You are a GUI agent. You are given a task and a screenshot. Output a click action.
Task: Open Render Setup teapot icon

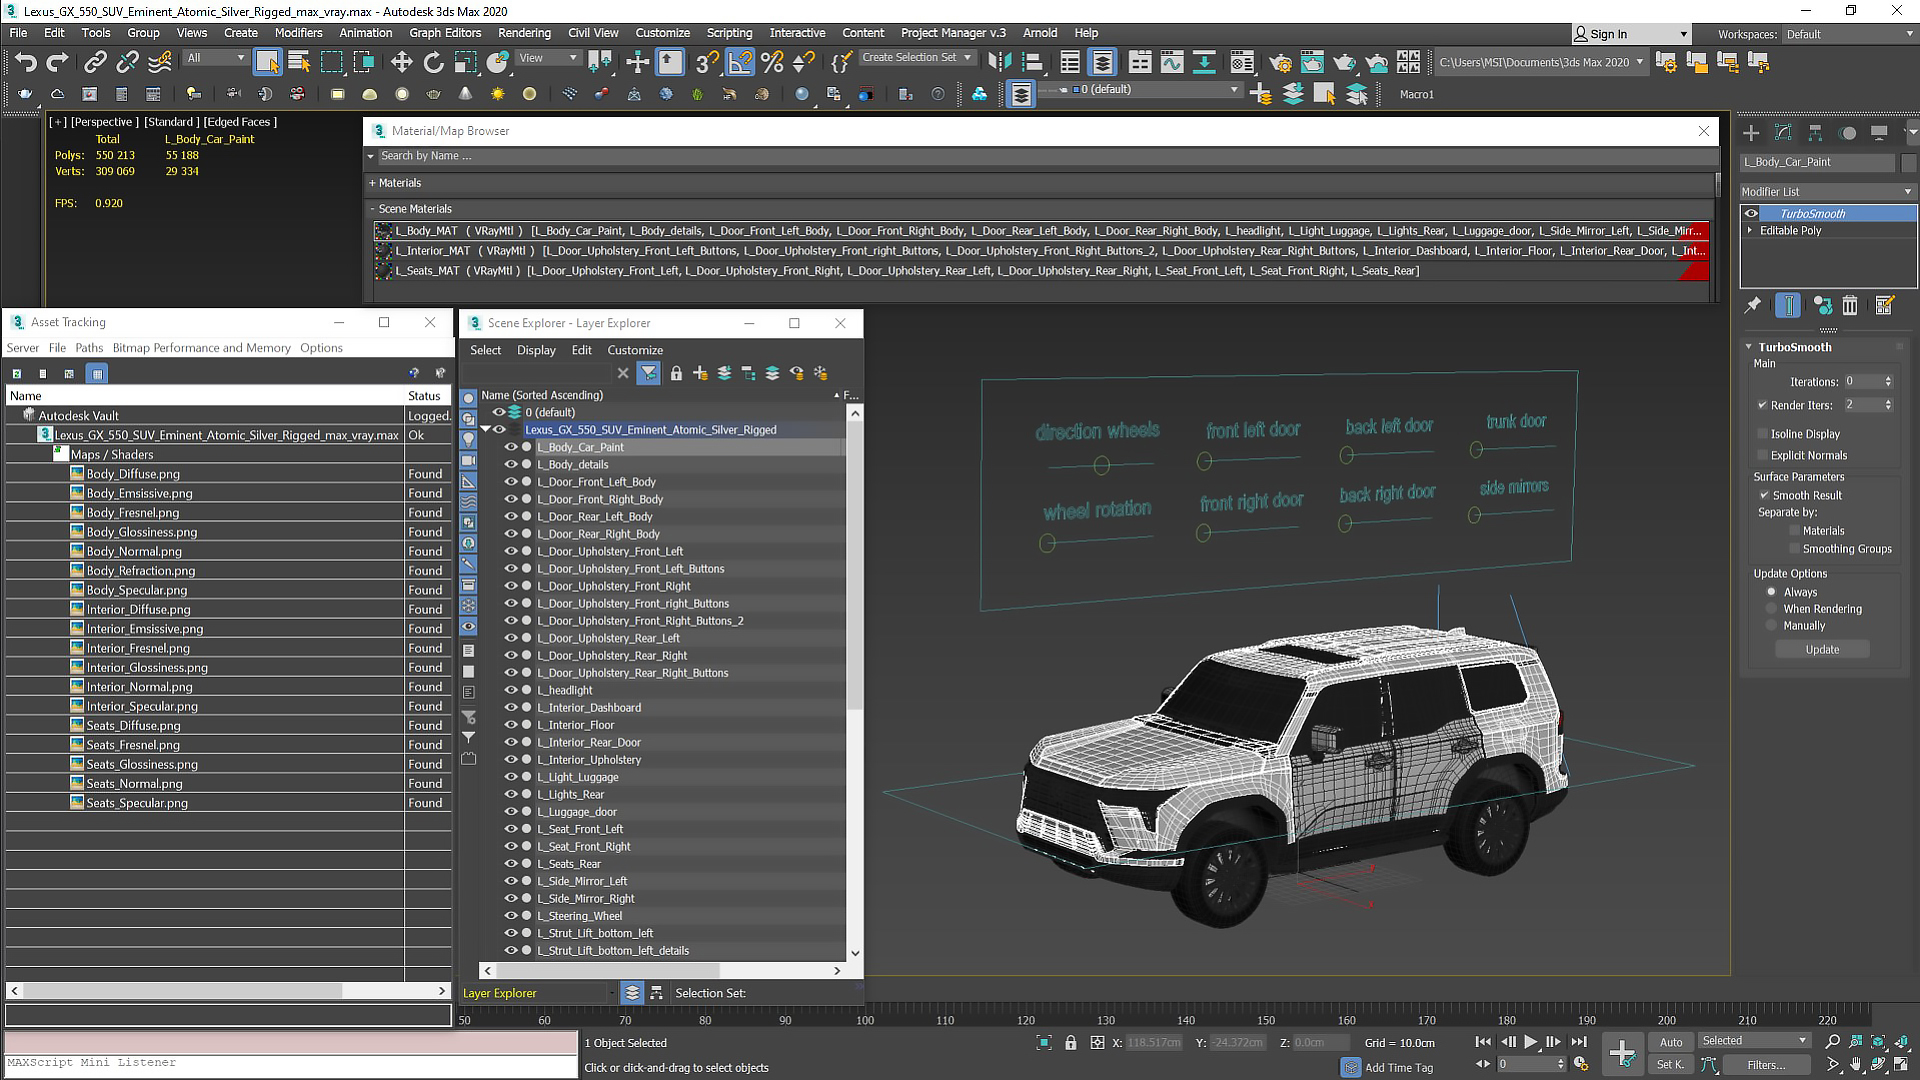pos(1280,62)
